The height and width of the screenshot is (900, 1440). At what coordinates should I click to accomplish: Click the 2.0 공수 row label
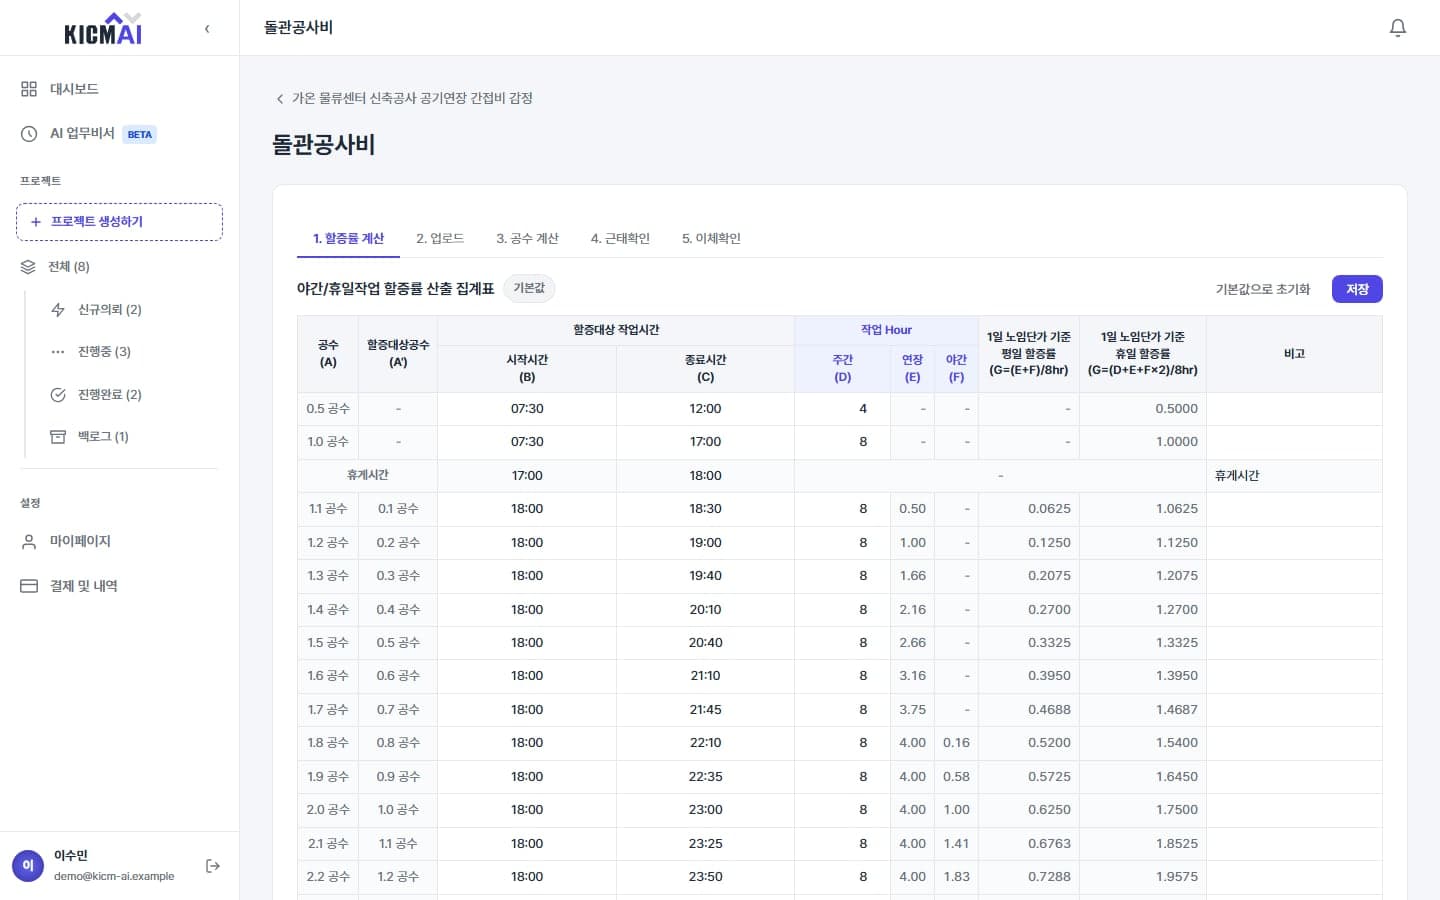[x=328, y=810]
